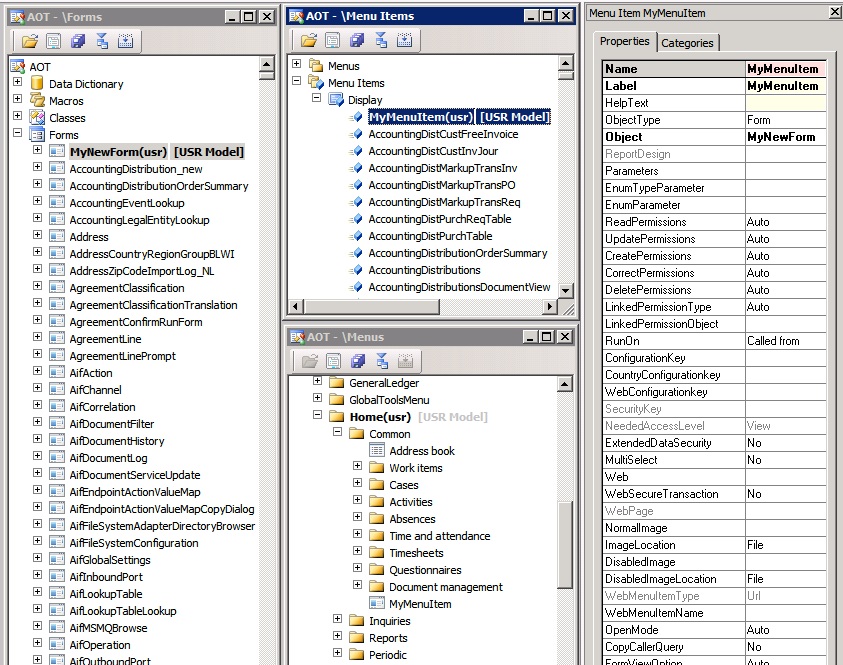Viewport: 843px width, 665px height.
Task: Click the Import icon in Menu Items toolbar
Action: coord(381,40)
